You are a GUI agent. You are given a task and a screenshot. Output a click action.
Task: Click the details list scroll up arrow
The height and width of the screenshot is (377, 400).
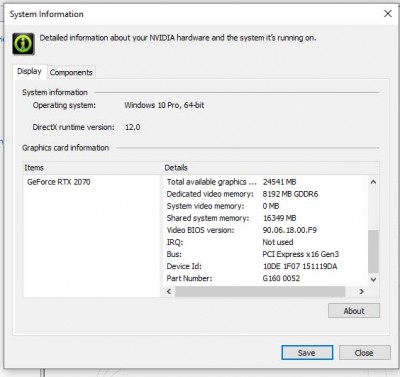tap(373, 182)
